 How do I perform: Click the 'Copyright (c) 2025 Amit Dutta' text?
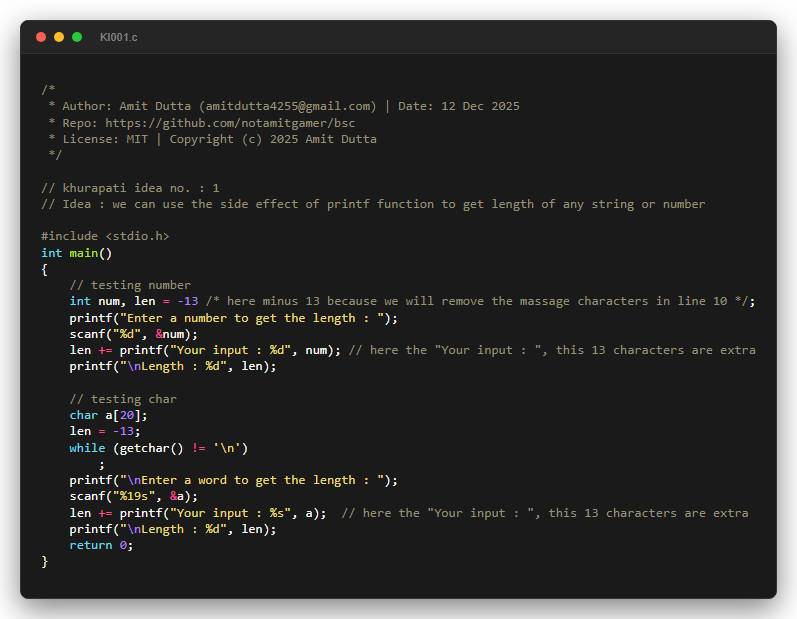pos(273,139)
